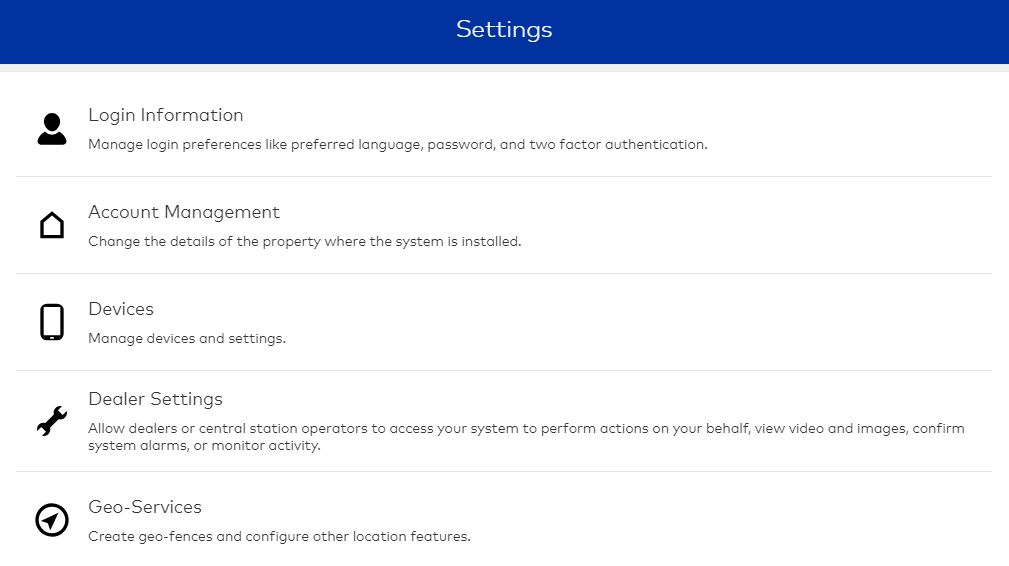Click the 'system alarms, or monitor activity.' line

[x=204, y=445]
